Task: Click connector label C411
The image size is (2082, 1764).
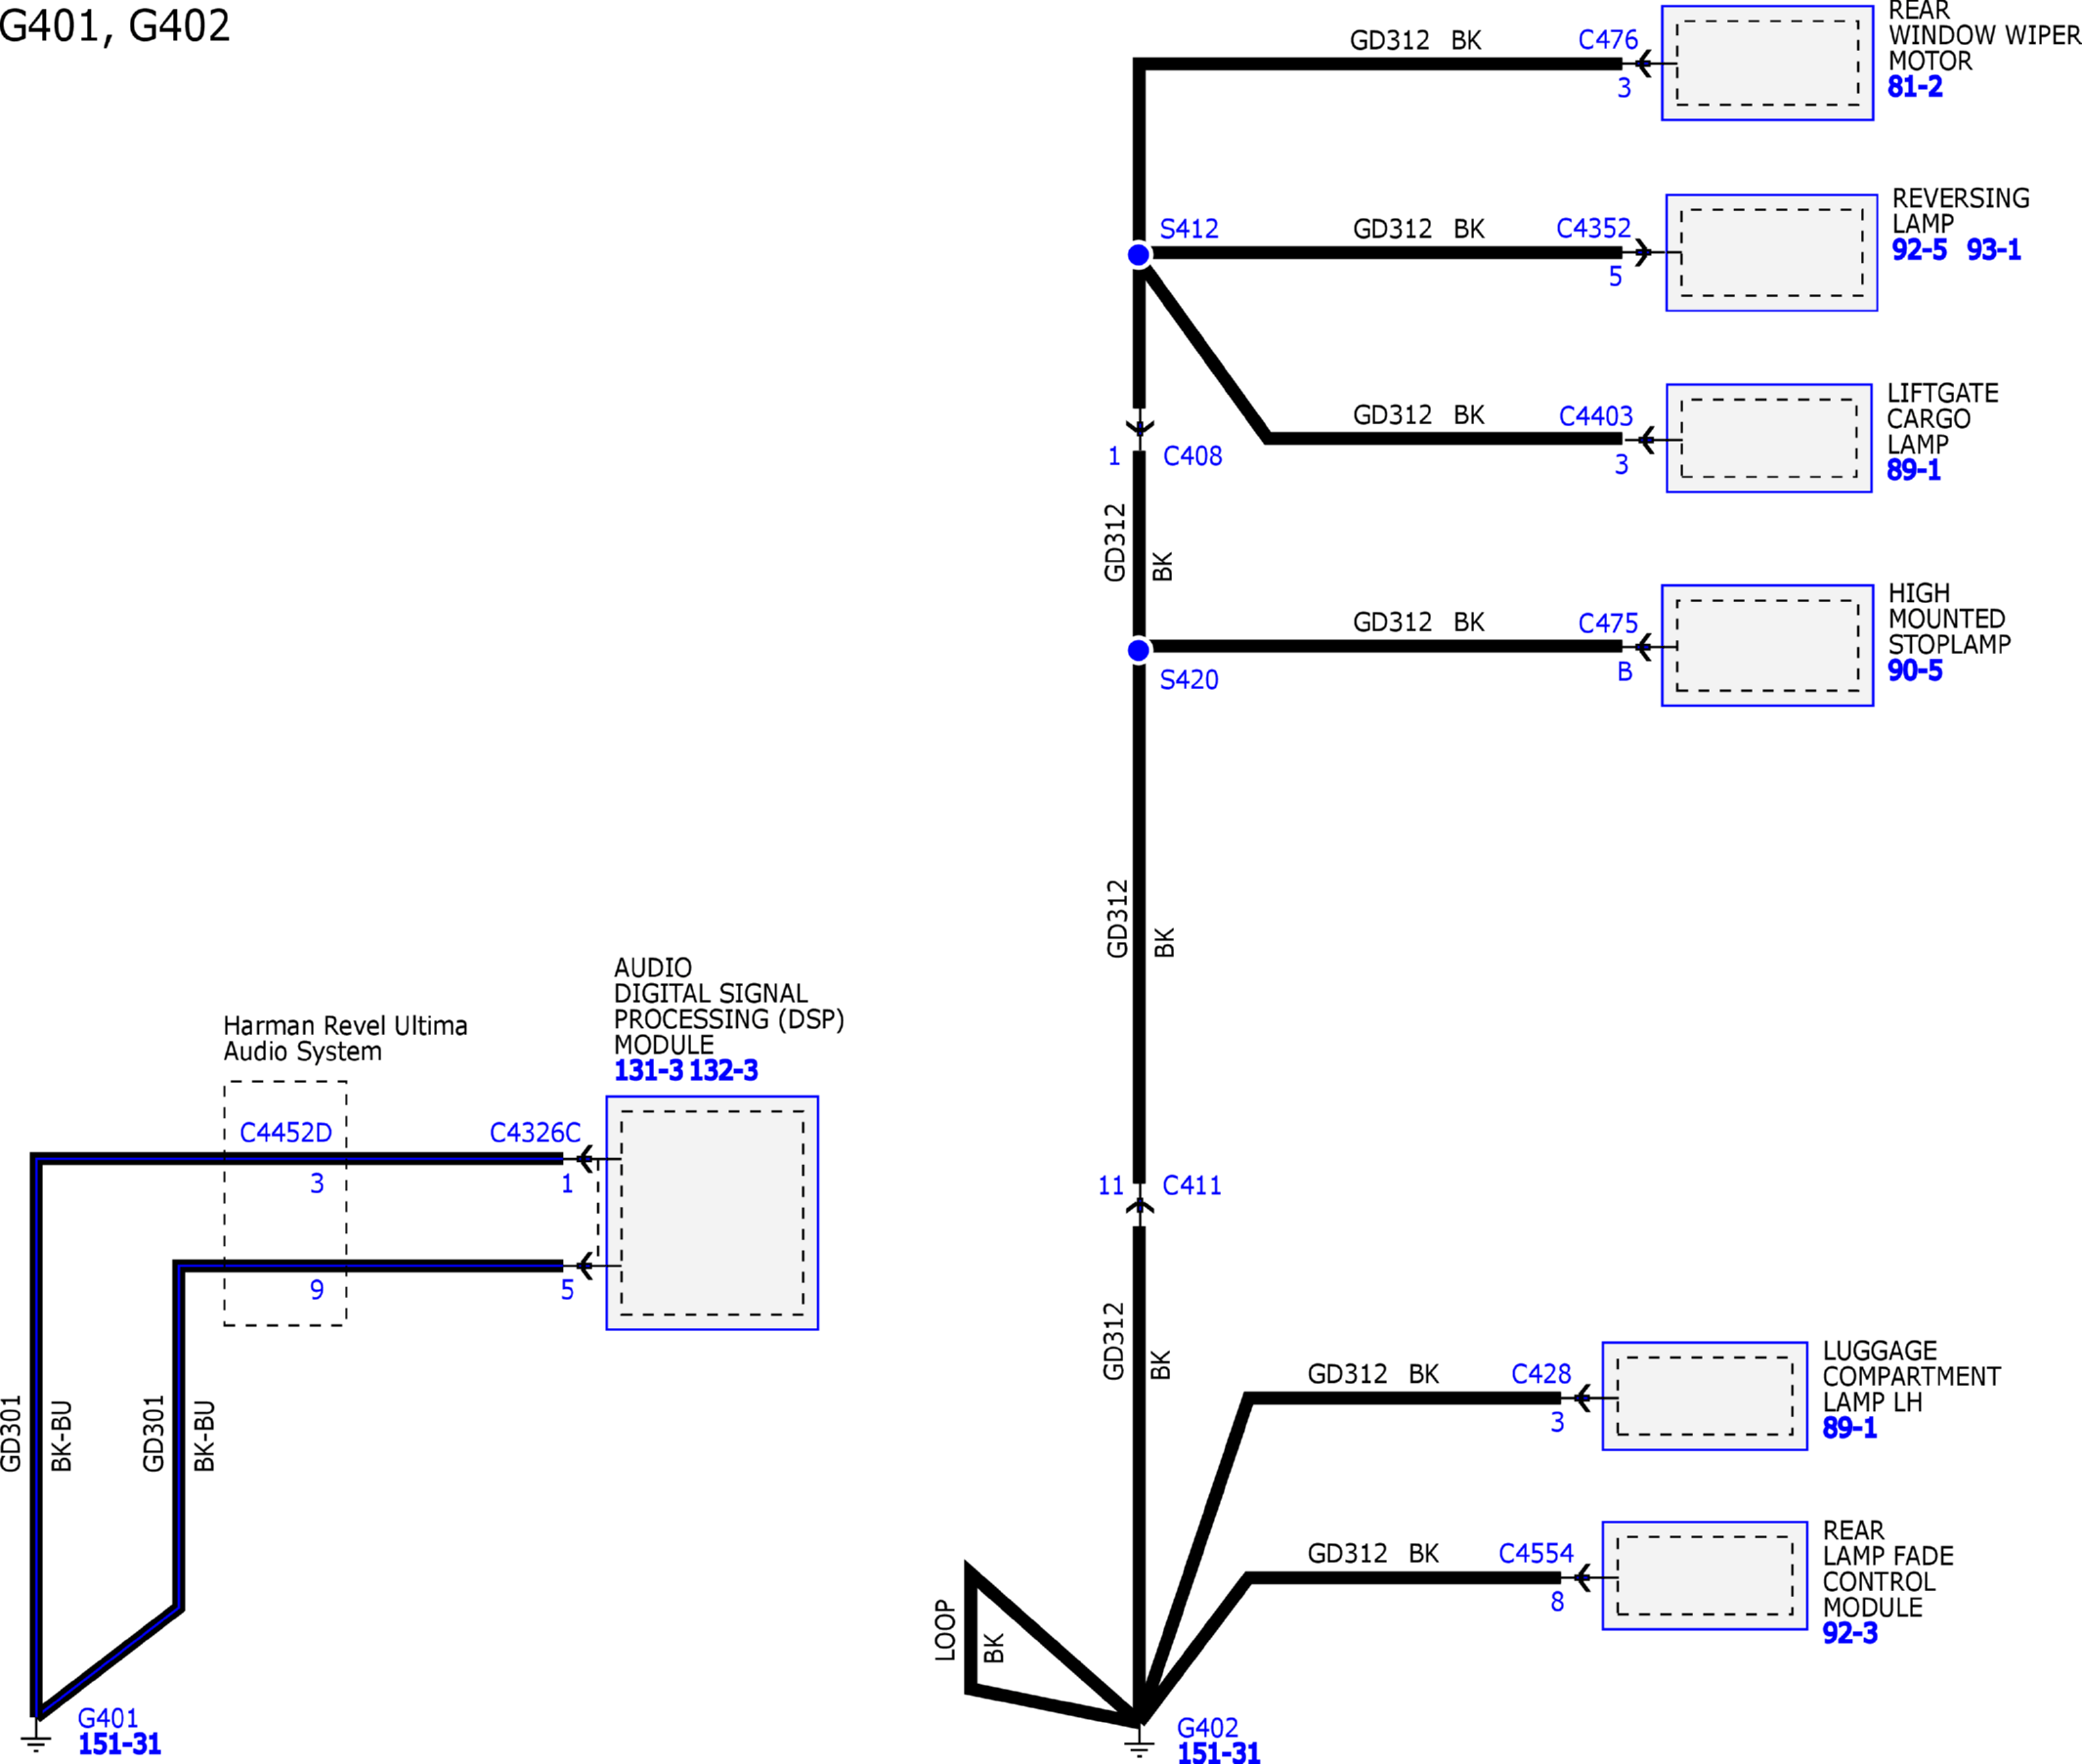Action: click(1191, 1185)
